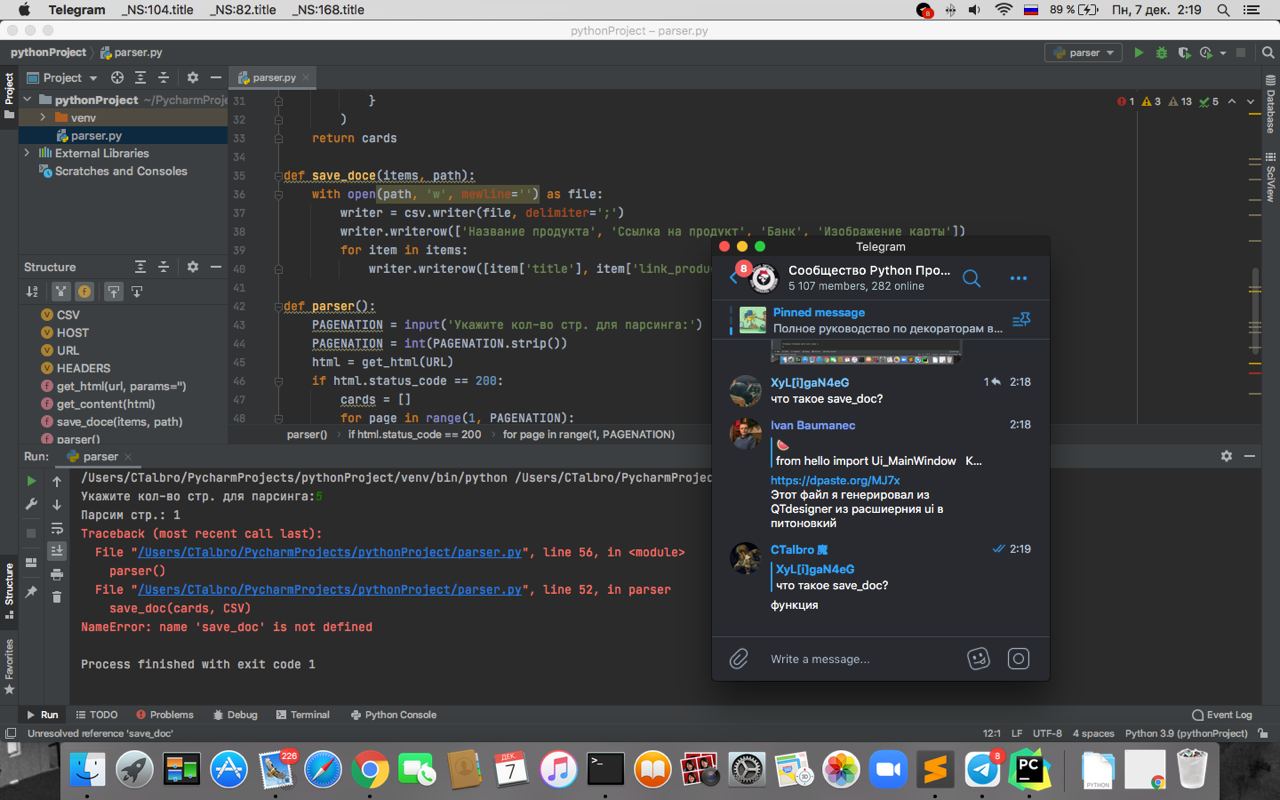The image size is (1280, 800).
Task: Go back to Telegram chat list
Action: 734,278
